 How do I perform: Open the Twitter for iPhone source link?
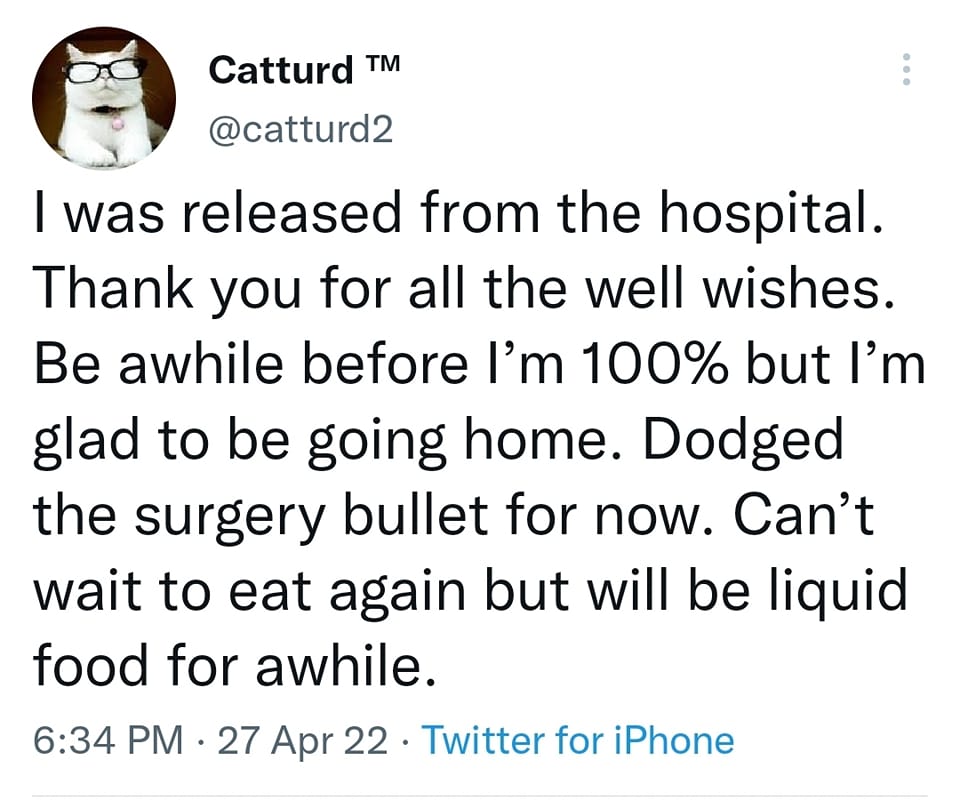(578, 741)
